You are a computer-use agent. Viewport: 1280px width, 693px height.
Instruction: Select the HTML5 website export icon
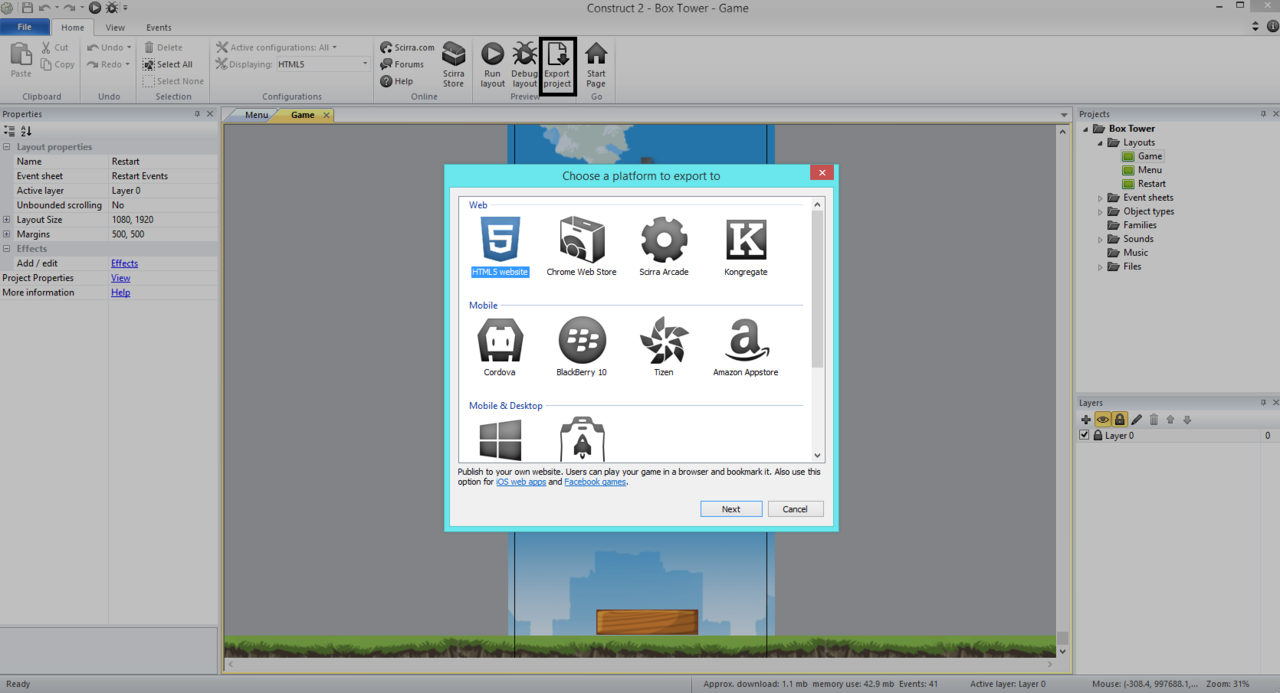[500, 240]
